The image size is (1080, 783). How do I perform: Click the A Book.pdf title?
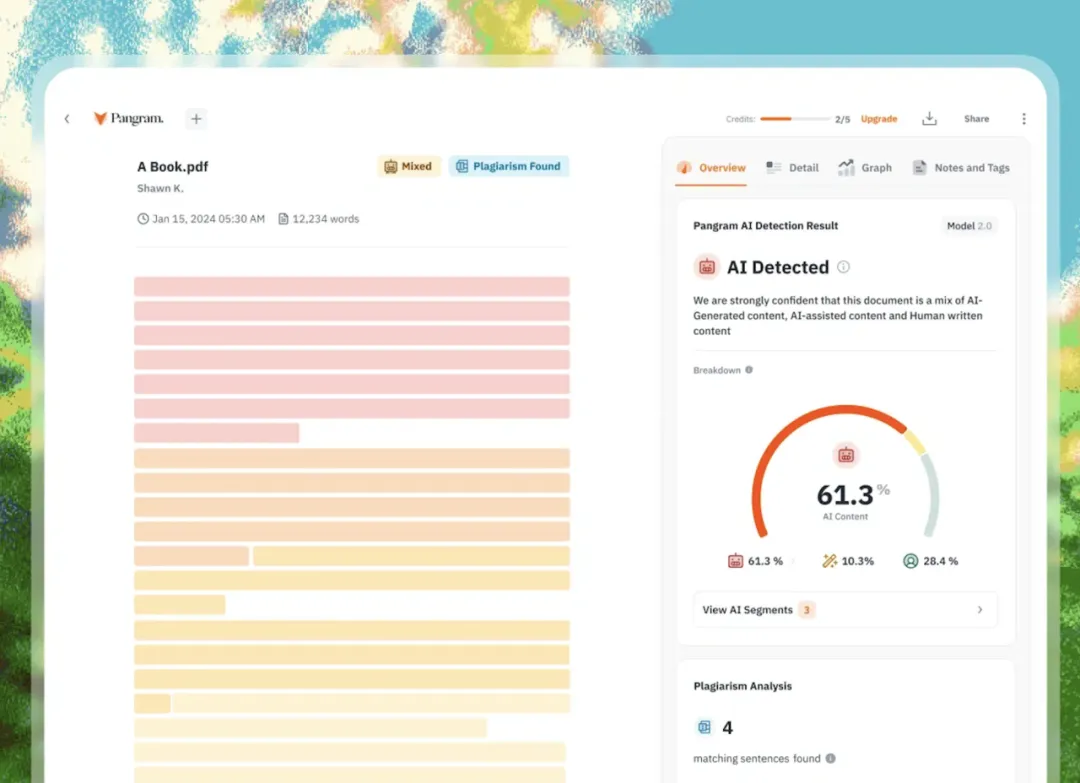172,167
